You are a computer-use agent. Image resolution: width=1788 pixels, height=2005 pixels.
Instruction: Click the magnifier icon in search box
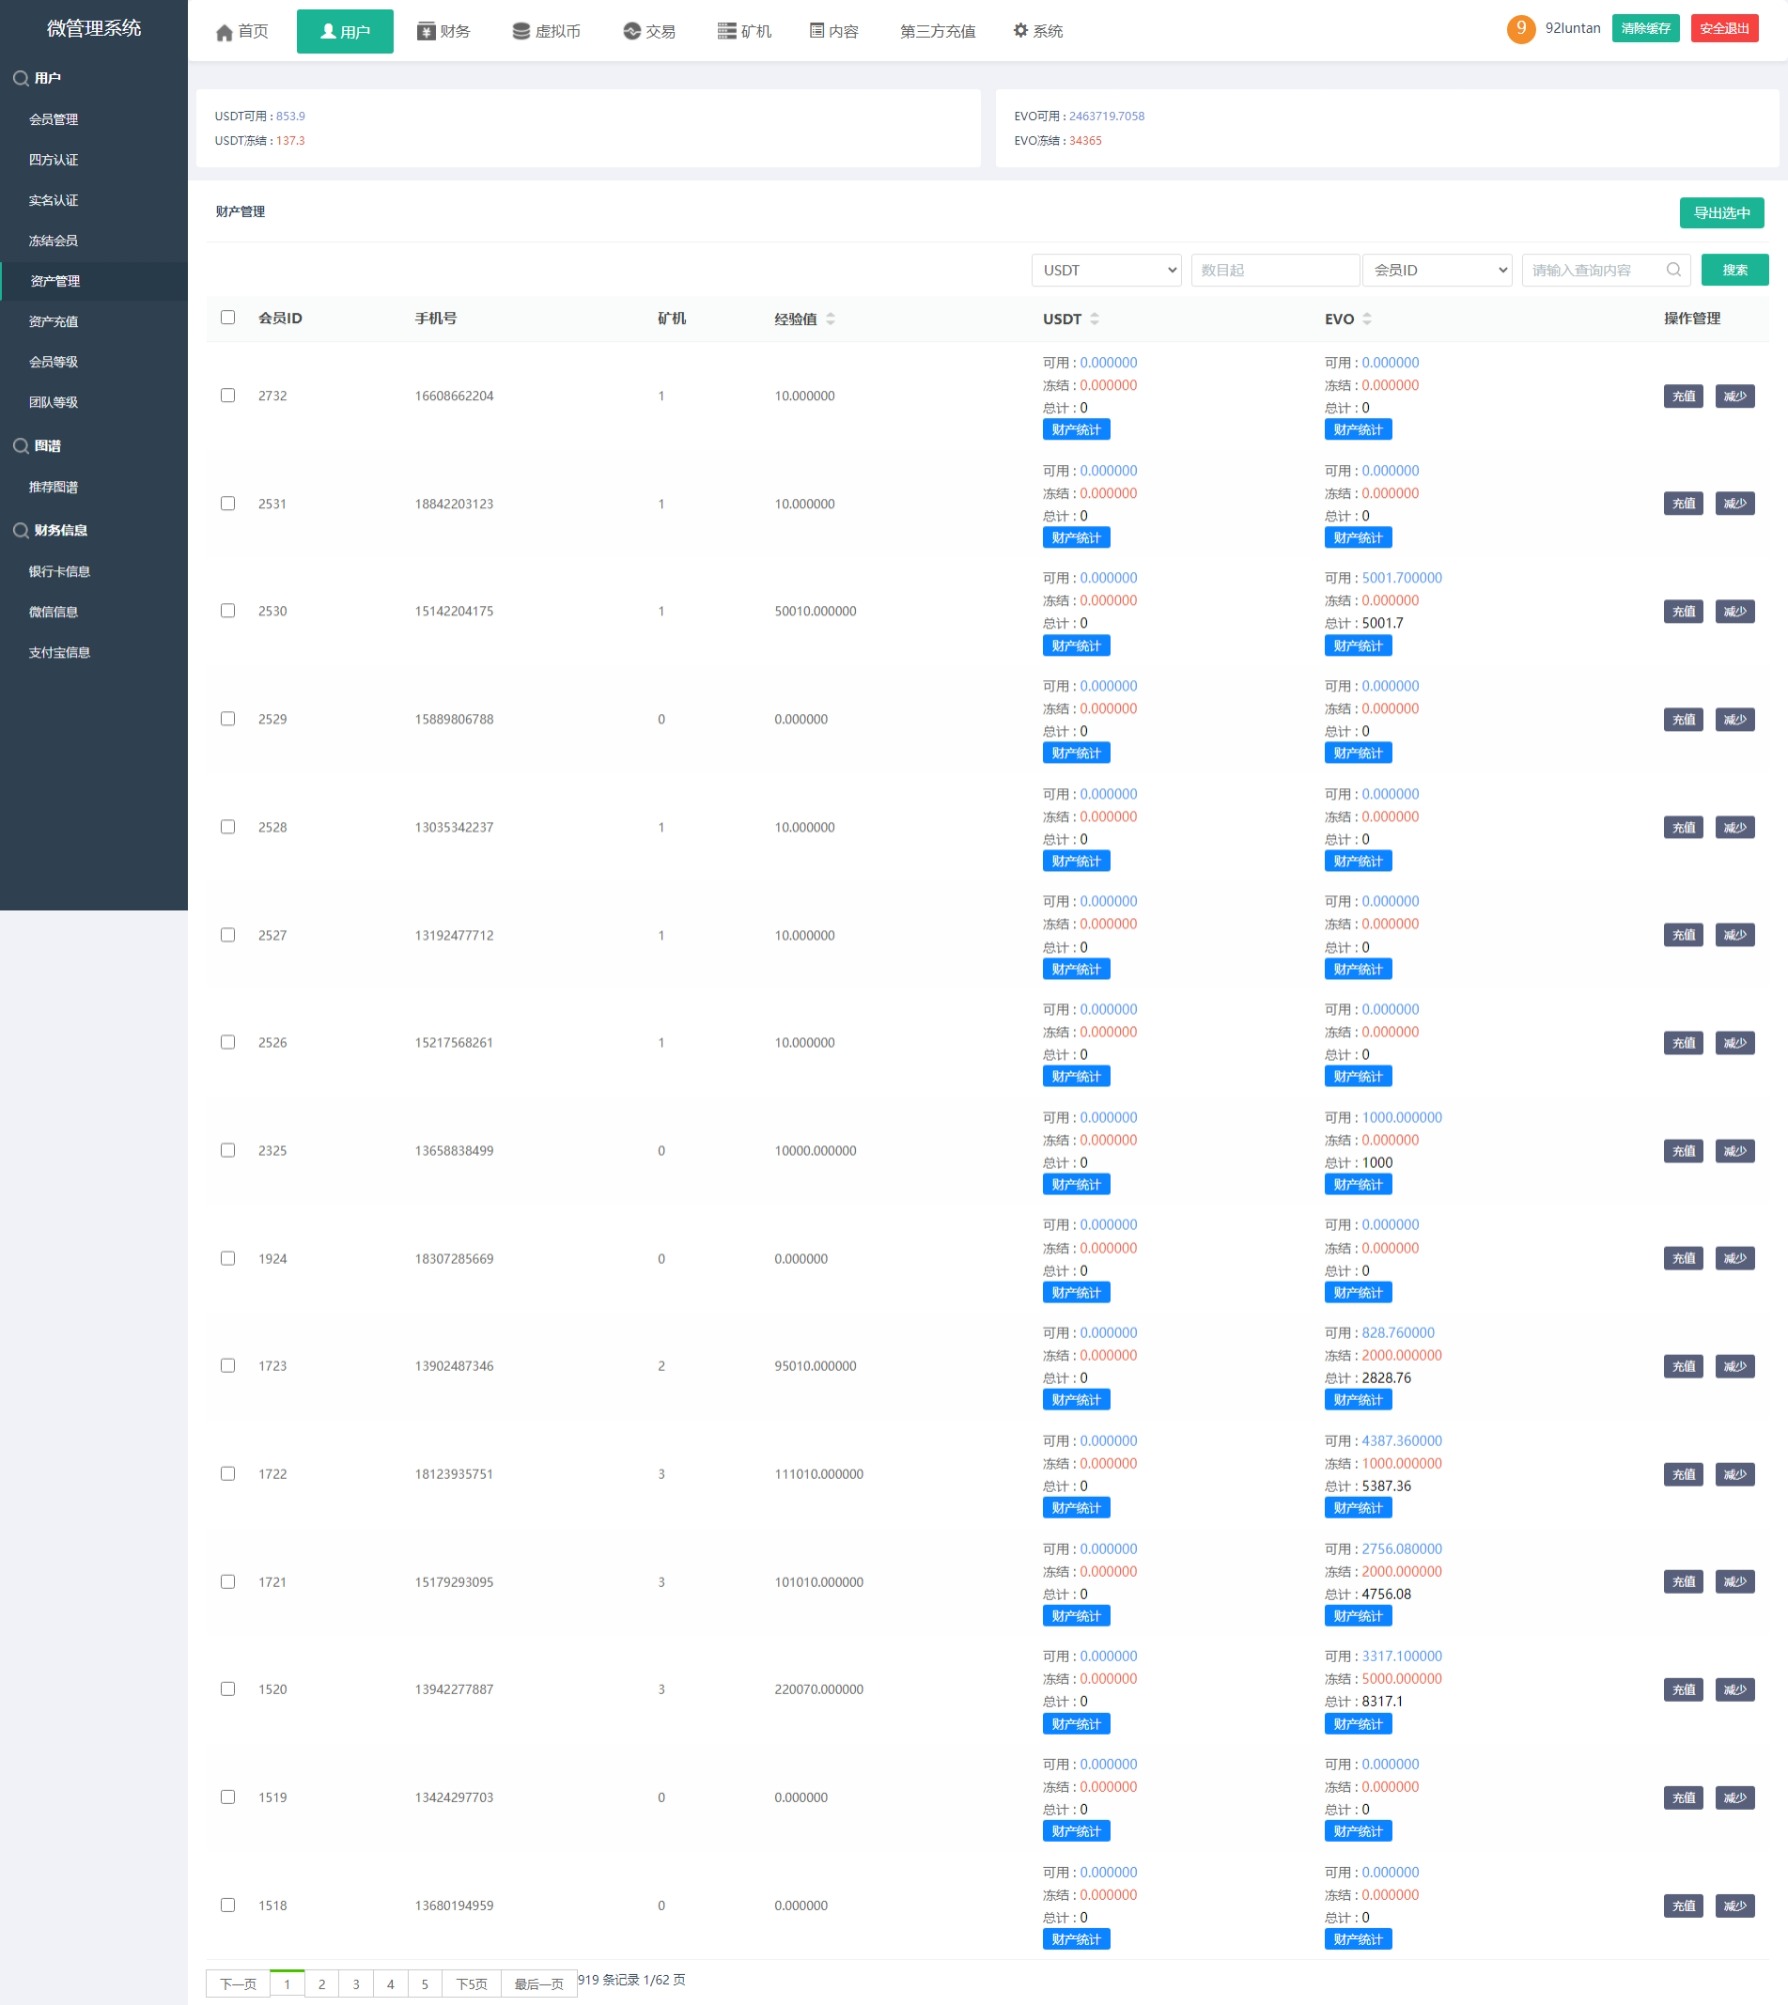[x=1673, y=270]
